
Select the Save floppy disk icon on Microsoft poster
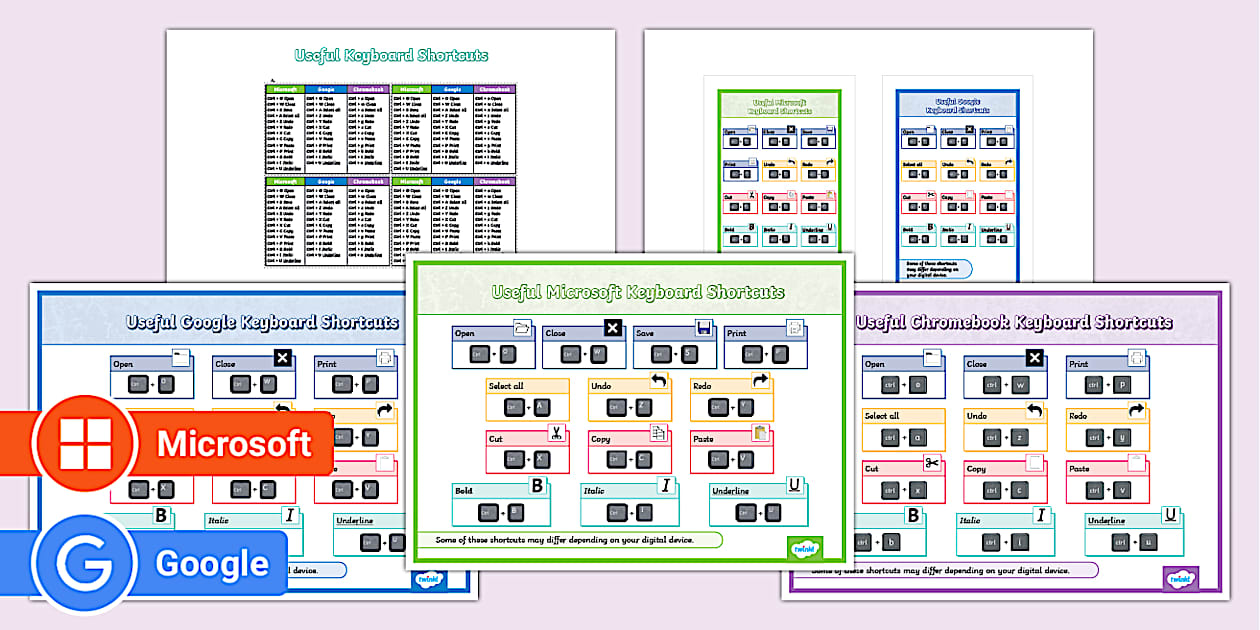[703, 327]
